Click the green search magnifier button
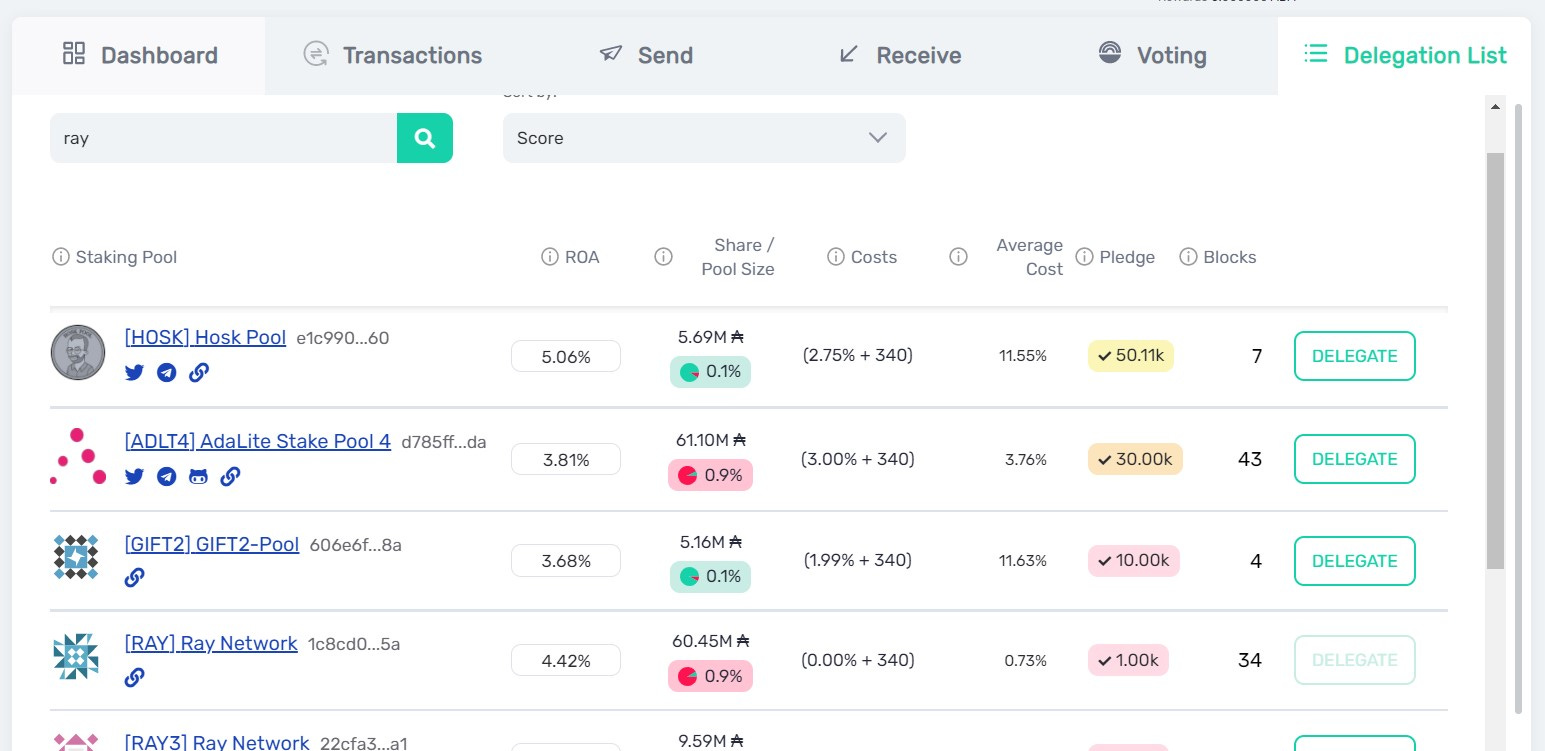 click(x=425, y=138)
